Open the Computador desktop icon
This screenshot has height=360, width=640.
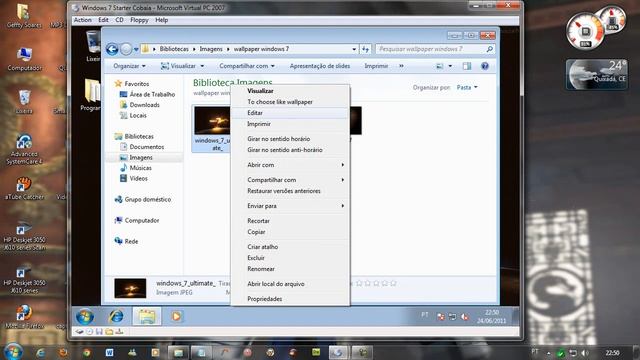coord(24,60)
